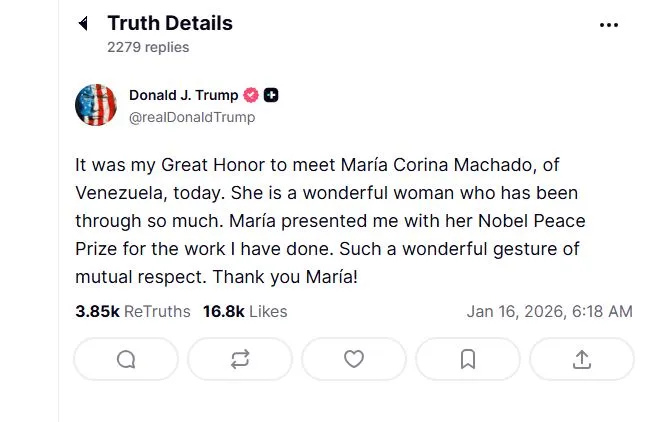Bookmark this Truth post

(x=468, y=360)
